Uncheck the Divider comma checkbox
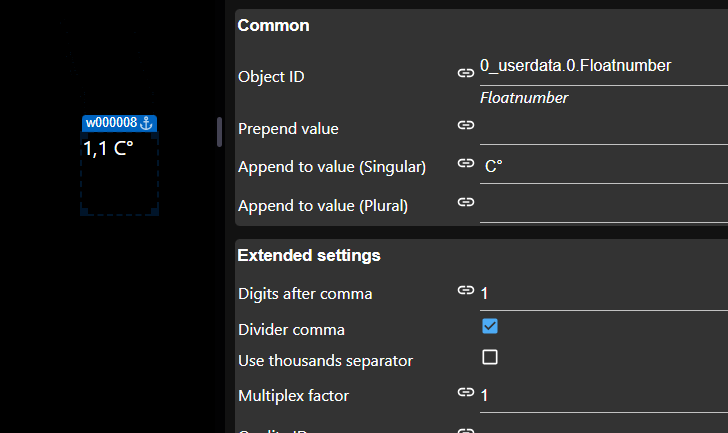 (x=490, y=326)
